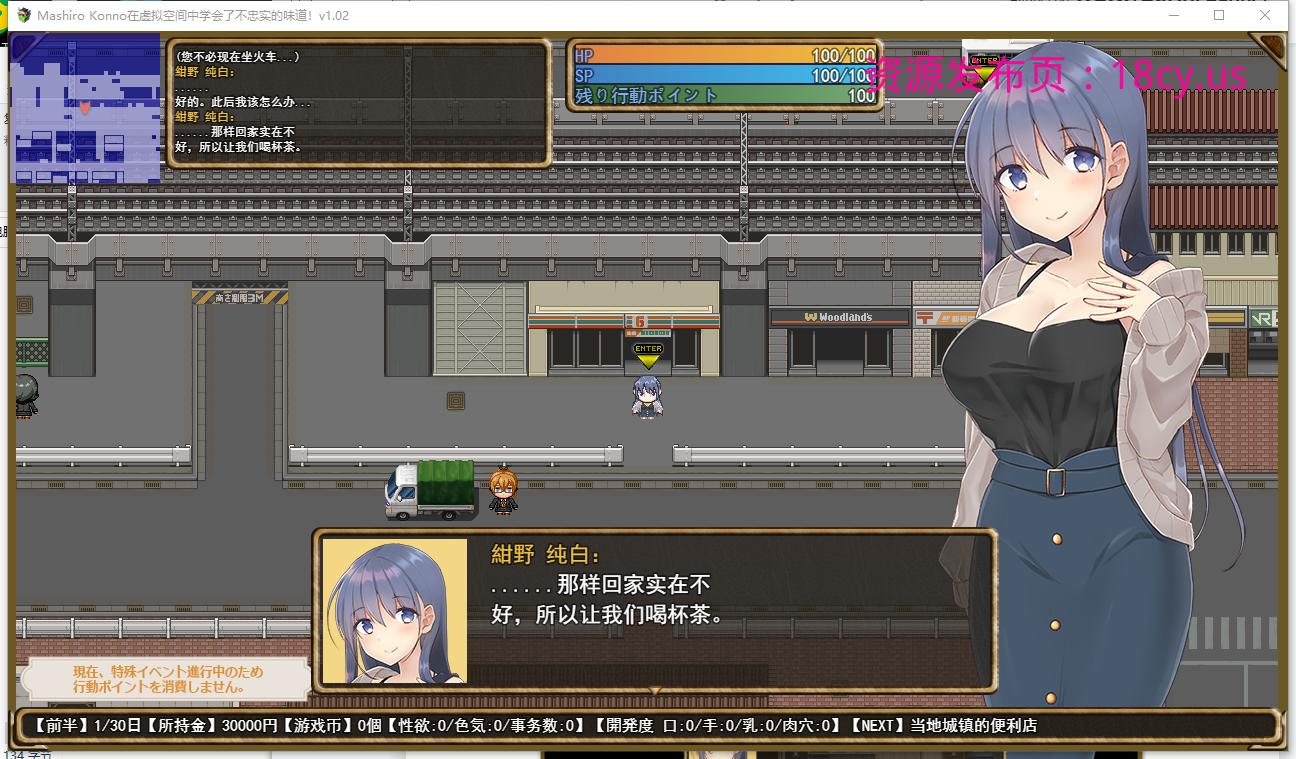Click the dialogue continue arrow below the message
The width and height of the screenshot is (1296, 759).
[x=655, y=690]
